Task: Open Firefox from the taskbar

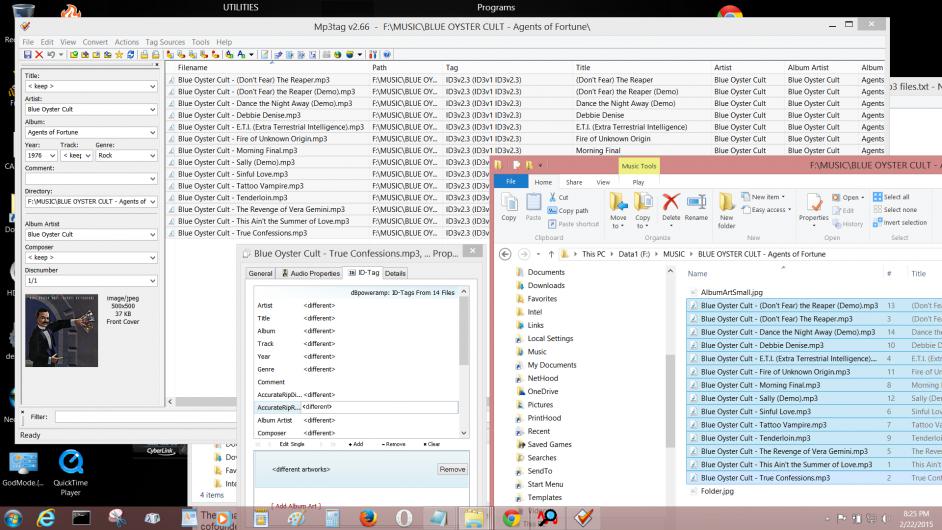Action: [x=368, y=518]
